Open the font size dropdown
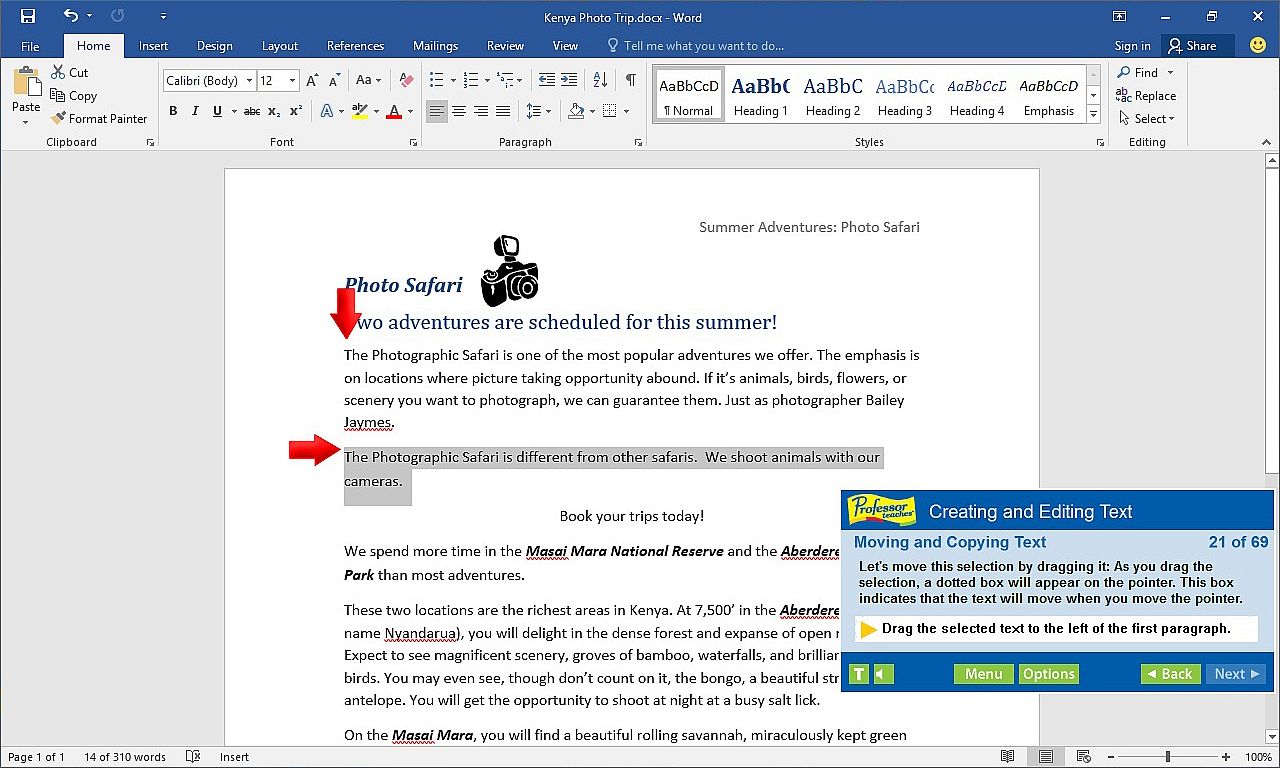Screen dimensions: 1280x768 (x=292, y=80)
